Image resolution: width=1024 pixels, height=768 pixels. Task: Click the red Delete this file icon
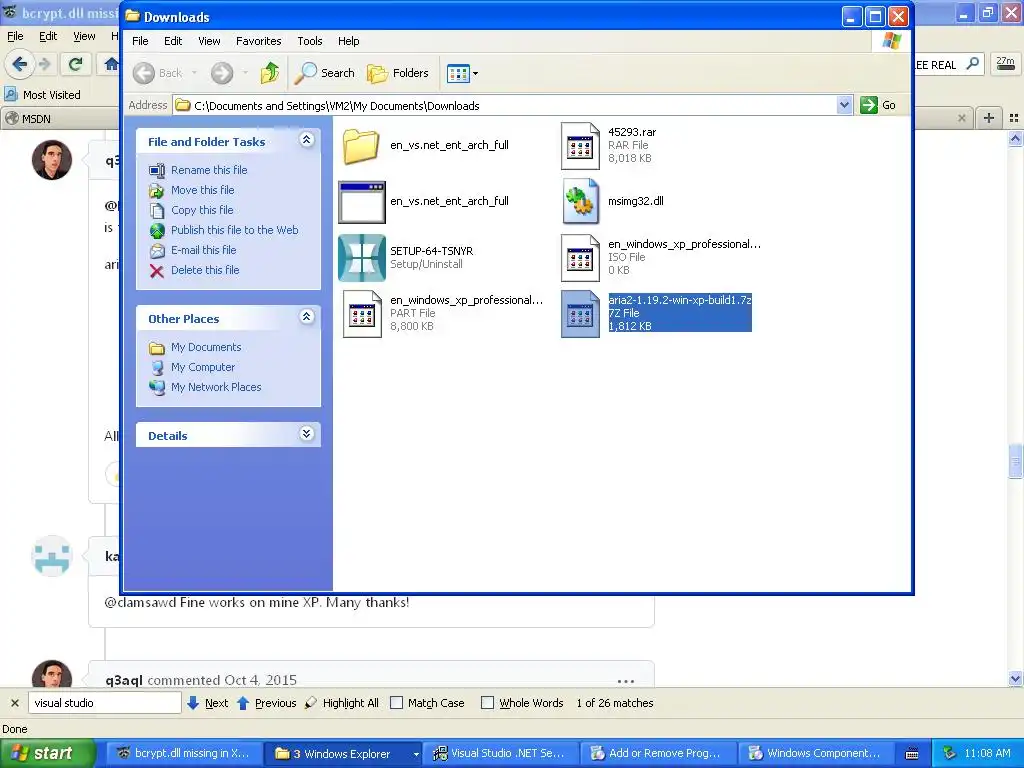tap(157, 271)
